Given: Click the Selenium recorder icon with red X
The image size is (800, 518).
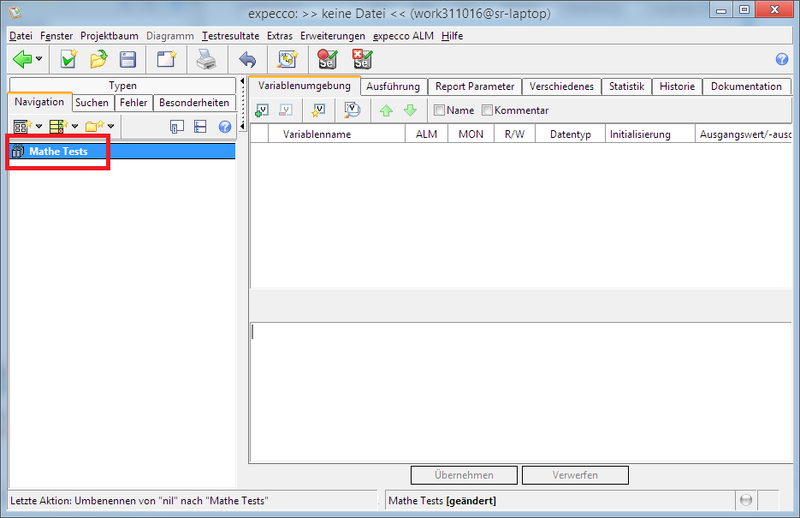Looking at the screenshot, I should 361,60.
